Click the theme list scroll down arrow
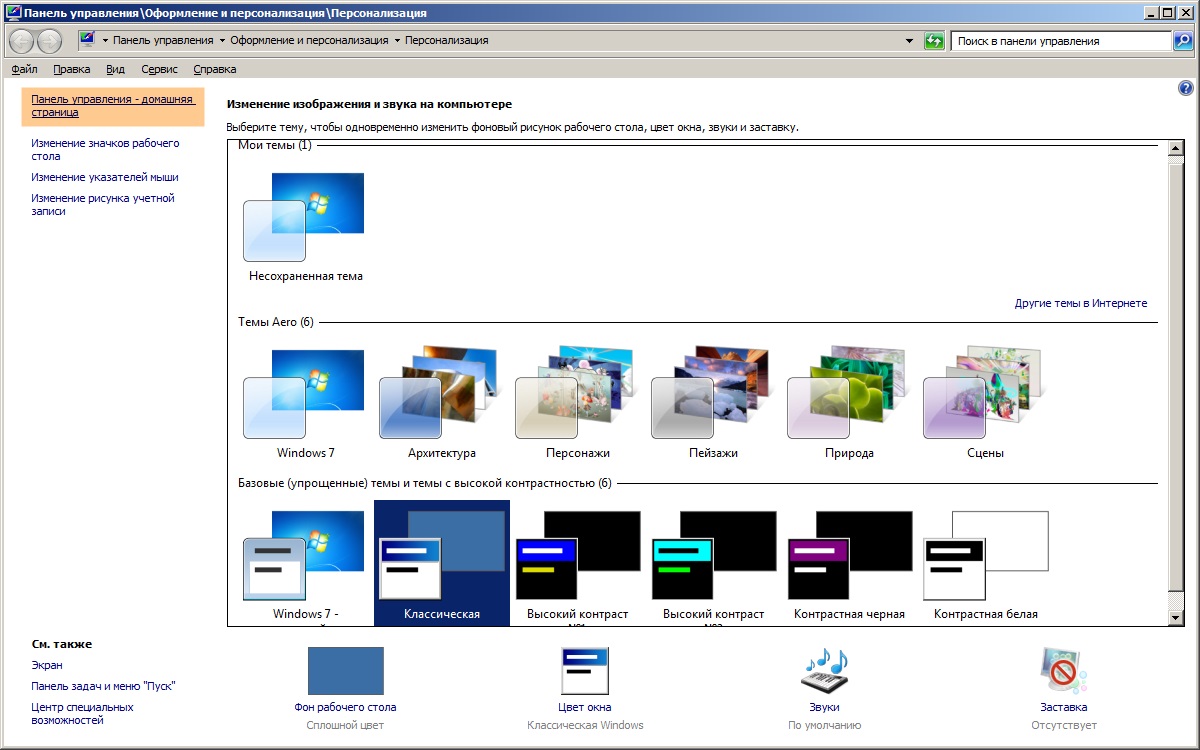 coord(1176,618)
